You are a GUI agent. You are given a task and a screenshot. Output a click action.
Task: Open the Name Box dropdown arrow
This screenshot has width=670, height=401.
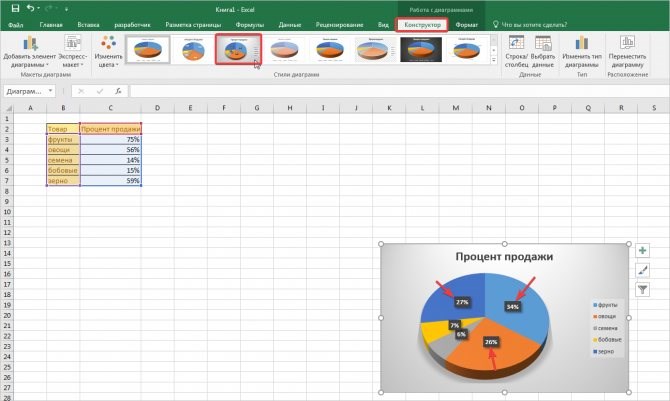point(50,91)
